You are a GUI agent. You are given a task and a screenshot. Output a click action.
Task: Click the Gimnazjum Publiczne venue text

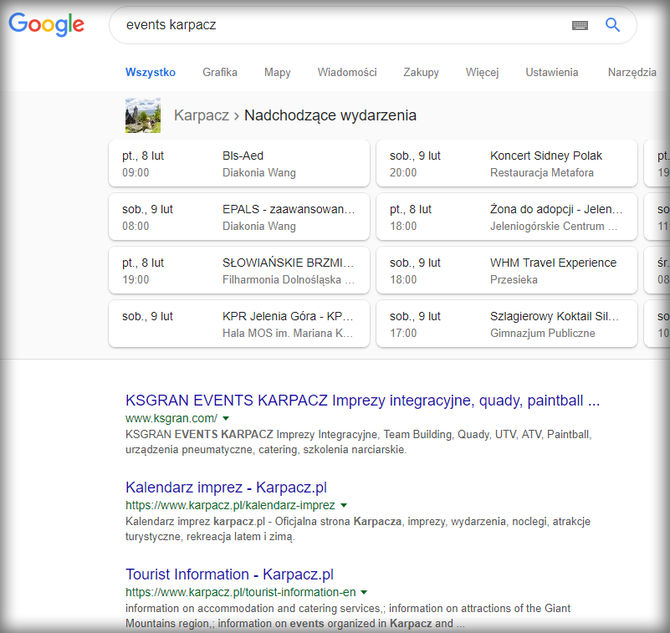(542, 333)
